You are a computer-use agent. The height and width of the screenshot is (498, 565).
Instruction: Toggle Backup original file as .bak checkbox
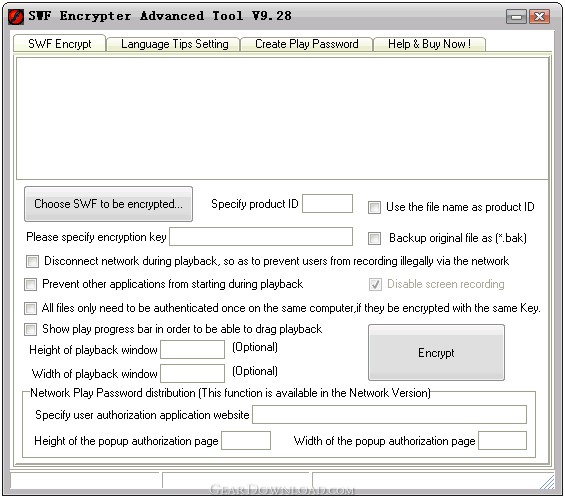click(x=374, y=238)
